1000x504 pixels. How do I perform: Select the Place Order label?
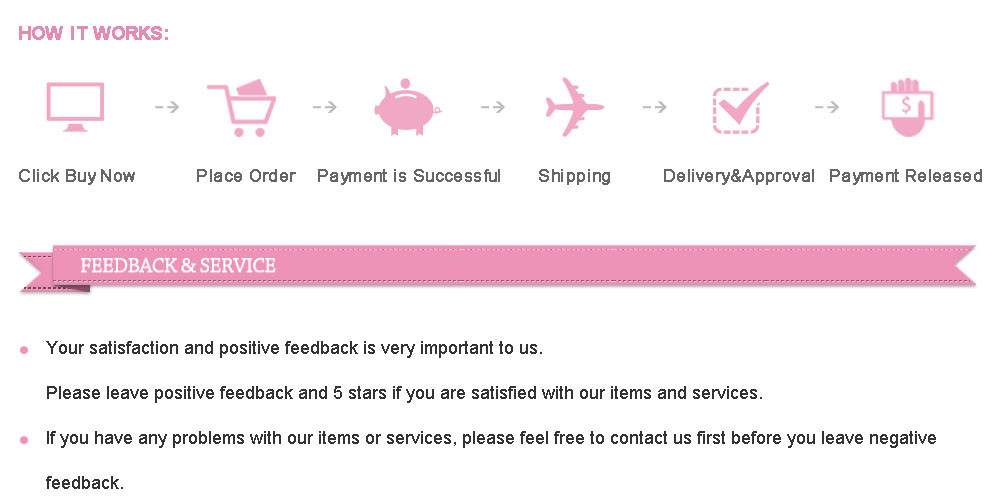tap(246, 176)
